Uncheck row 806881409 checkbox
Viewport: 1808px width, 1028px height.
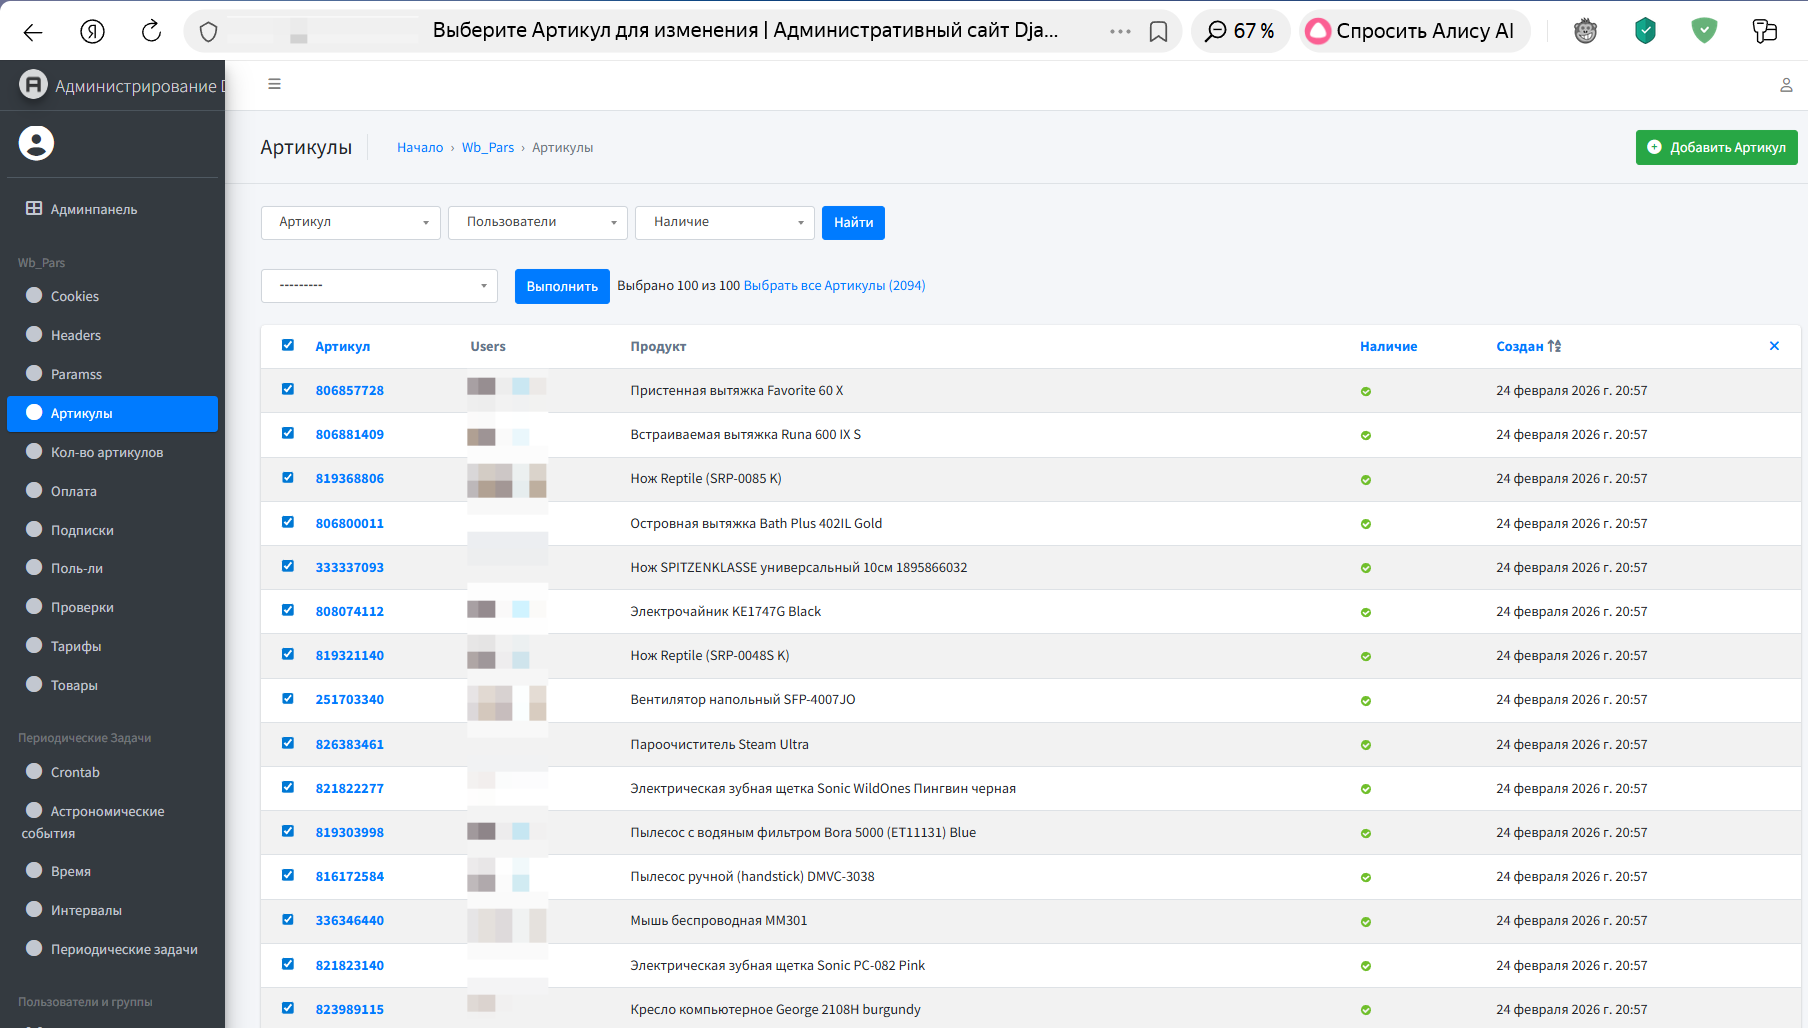pyautogui.click(x=288, y=433)
